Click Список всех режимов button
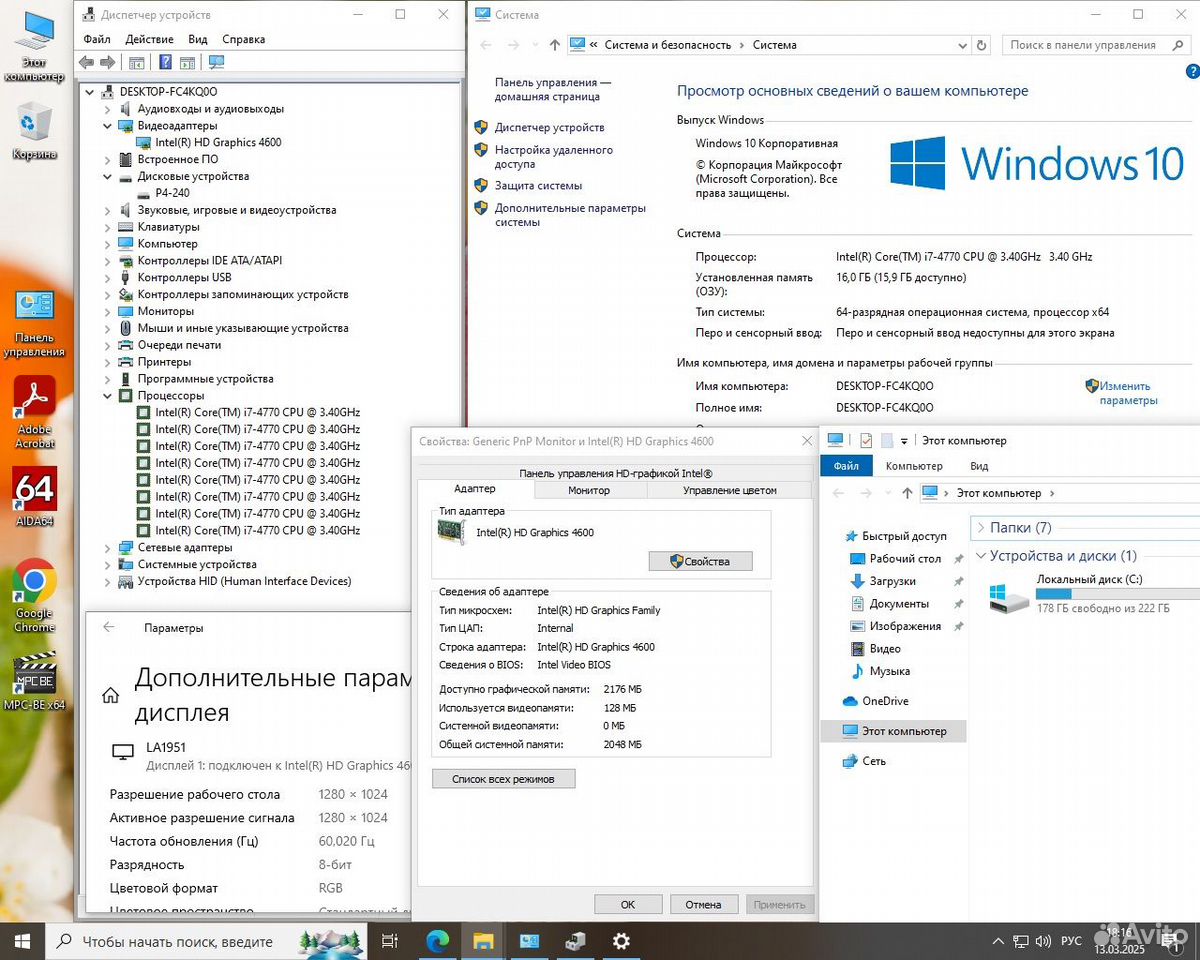The width and height of the screenshot is (1200, 960). (503, 778)
